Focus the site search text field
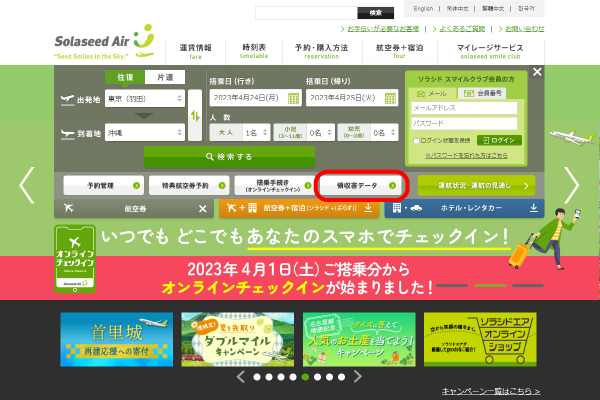This screenshot has height=400, width=600. (x=306, y=13)
